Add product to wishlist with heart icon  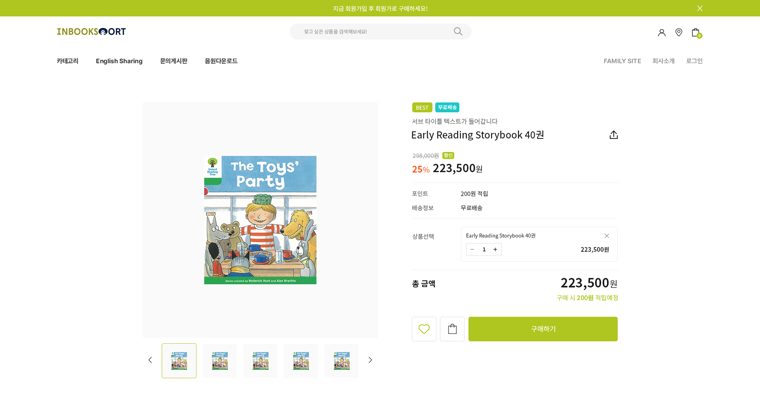pyautogui.click(x=424, y=329)
